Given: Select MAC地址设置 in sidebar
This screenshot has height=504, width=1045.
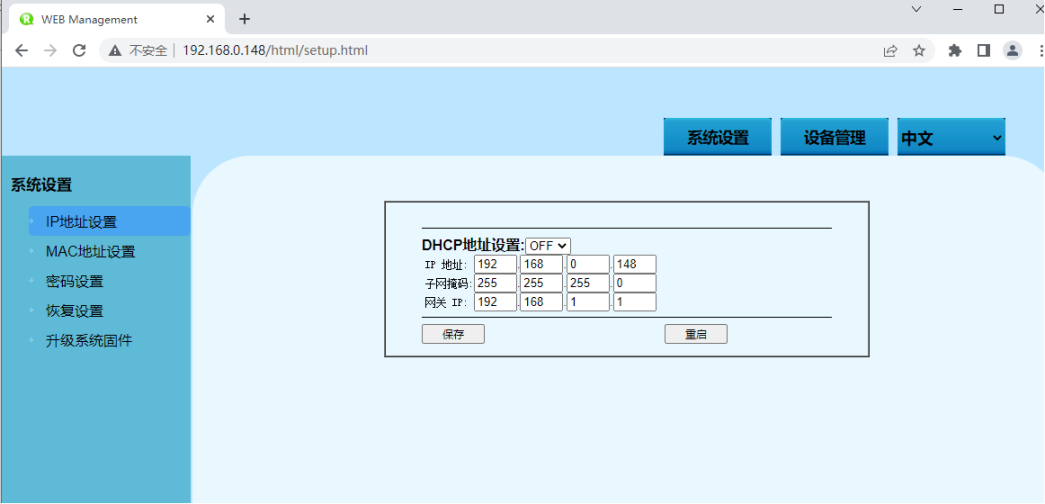Looking at the screenshot, I should [x=90, y=251].
